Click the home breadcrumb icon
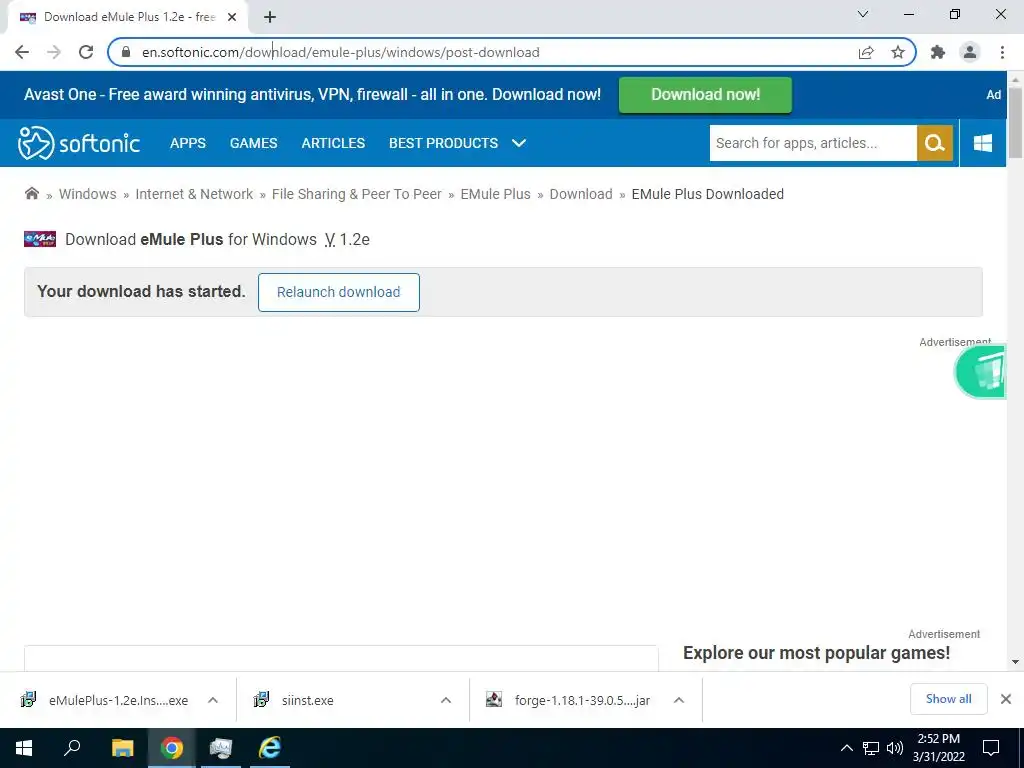 point(31,193)
